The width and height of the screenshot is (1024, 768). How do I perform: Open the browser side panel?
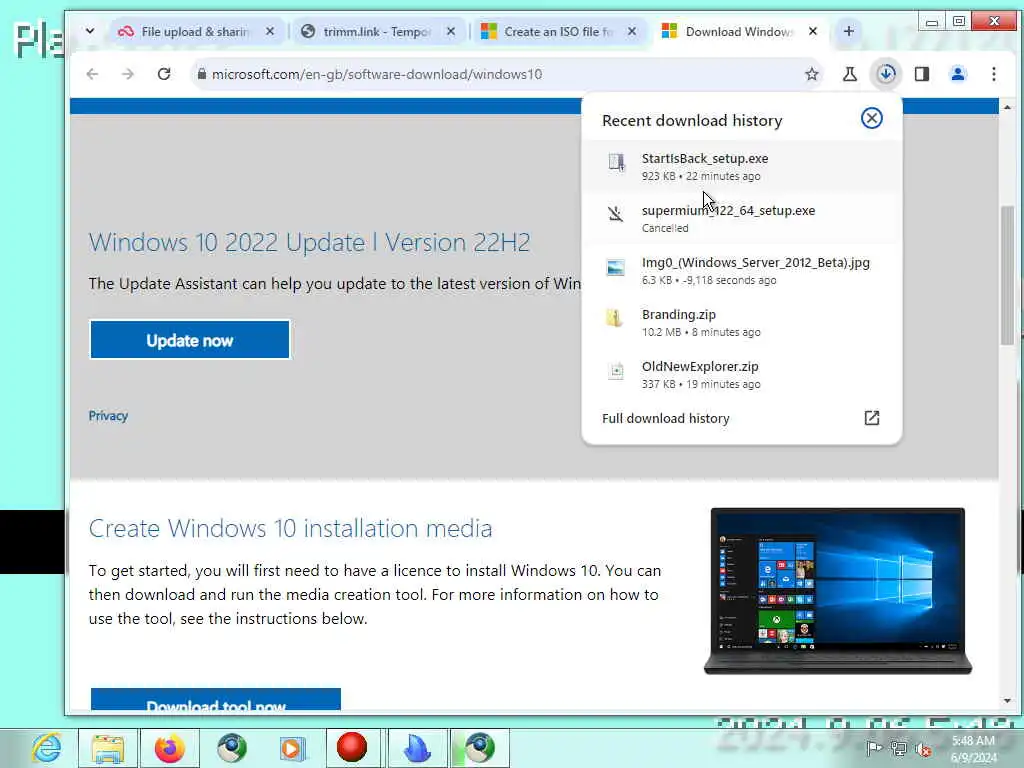pyautogui.click(x=921, y=74)
